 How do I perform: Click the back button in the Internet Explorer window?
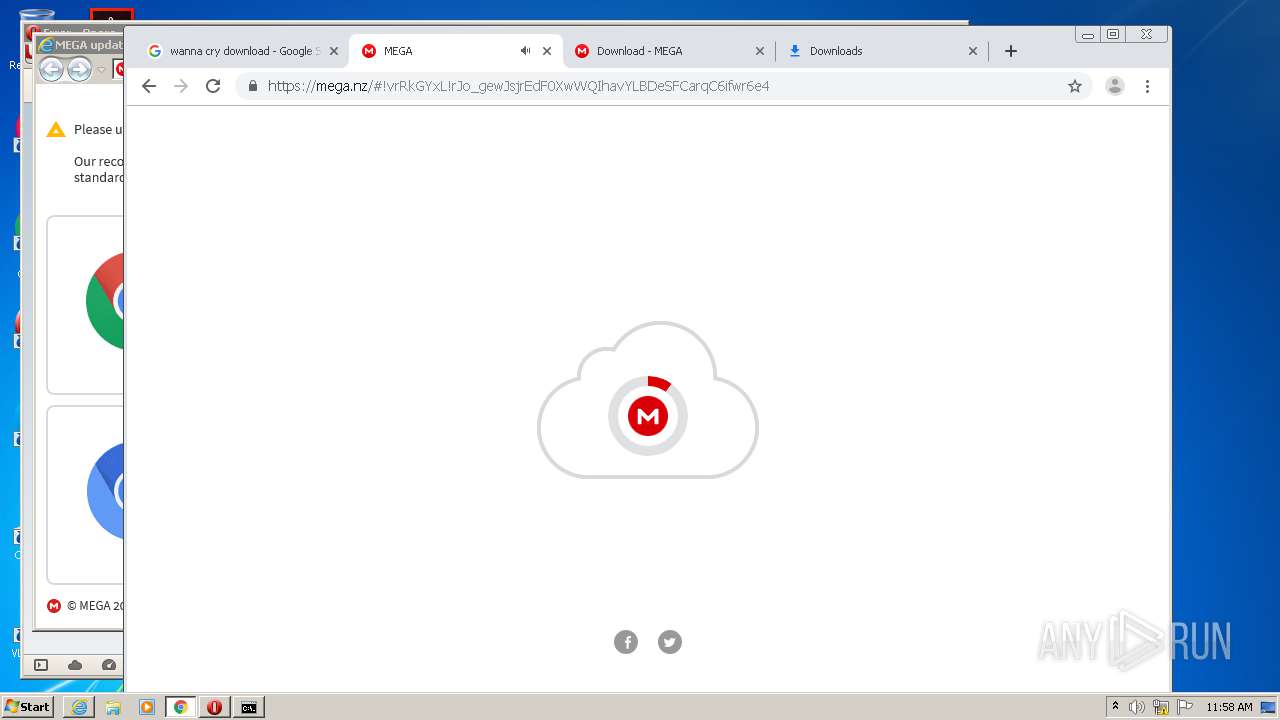[52, 69]
